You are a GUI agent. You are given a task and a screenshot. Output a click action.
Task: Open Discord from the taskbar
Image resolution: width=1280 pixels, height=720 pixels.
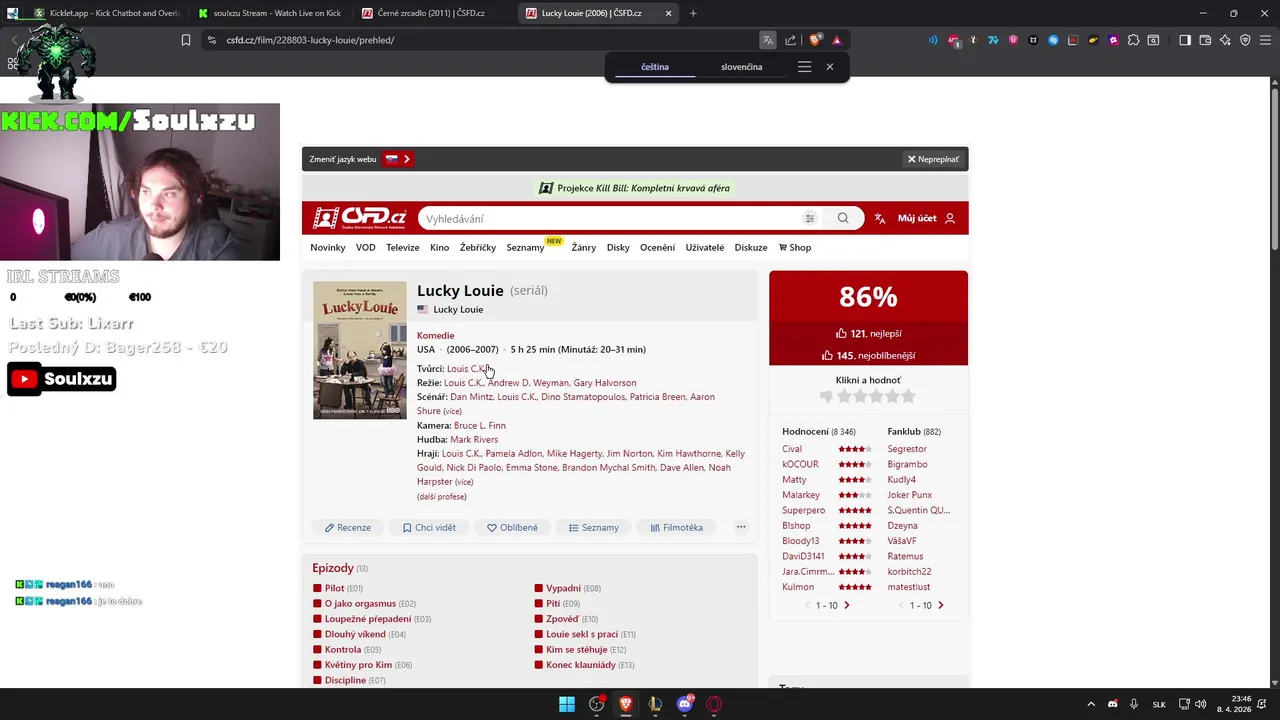pos(685,704)
